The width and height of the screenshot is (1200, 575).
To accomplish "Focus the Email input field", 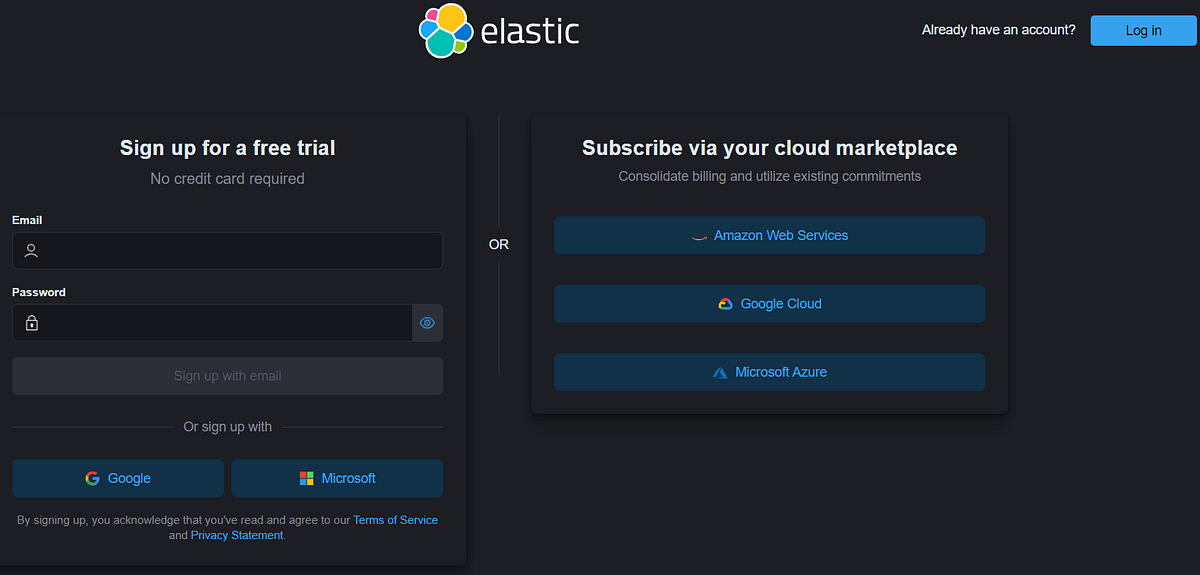I will pos(227,251).
